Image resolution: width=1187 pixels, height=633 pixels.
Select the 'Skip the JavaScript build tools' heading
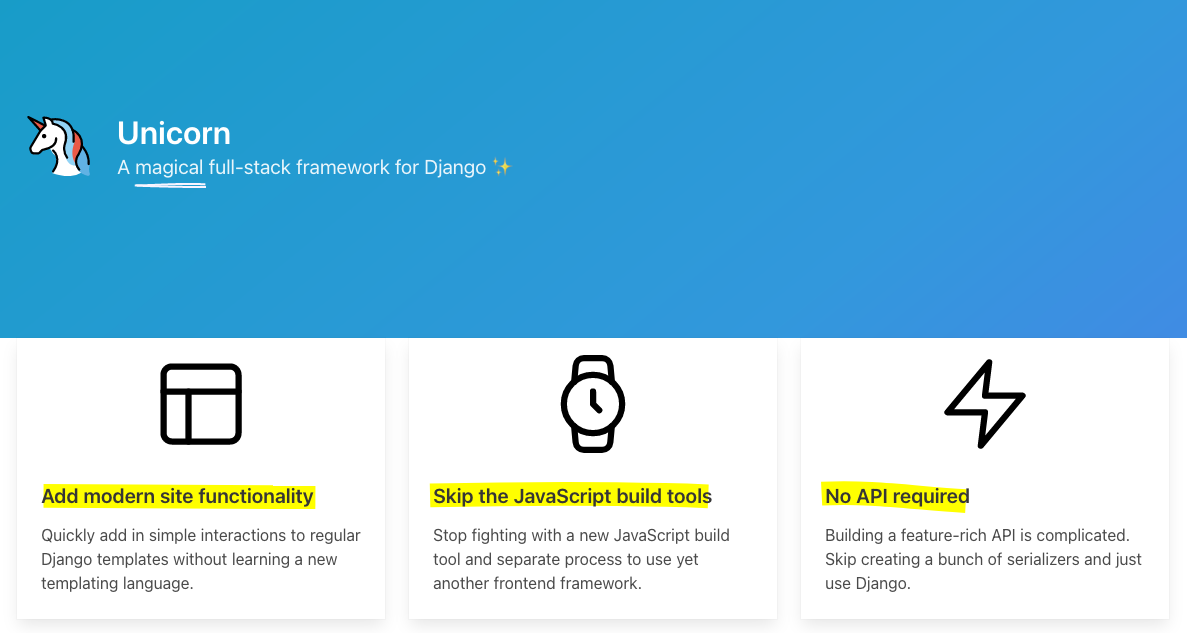pos(572,496)
